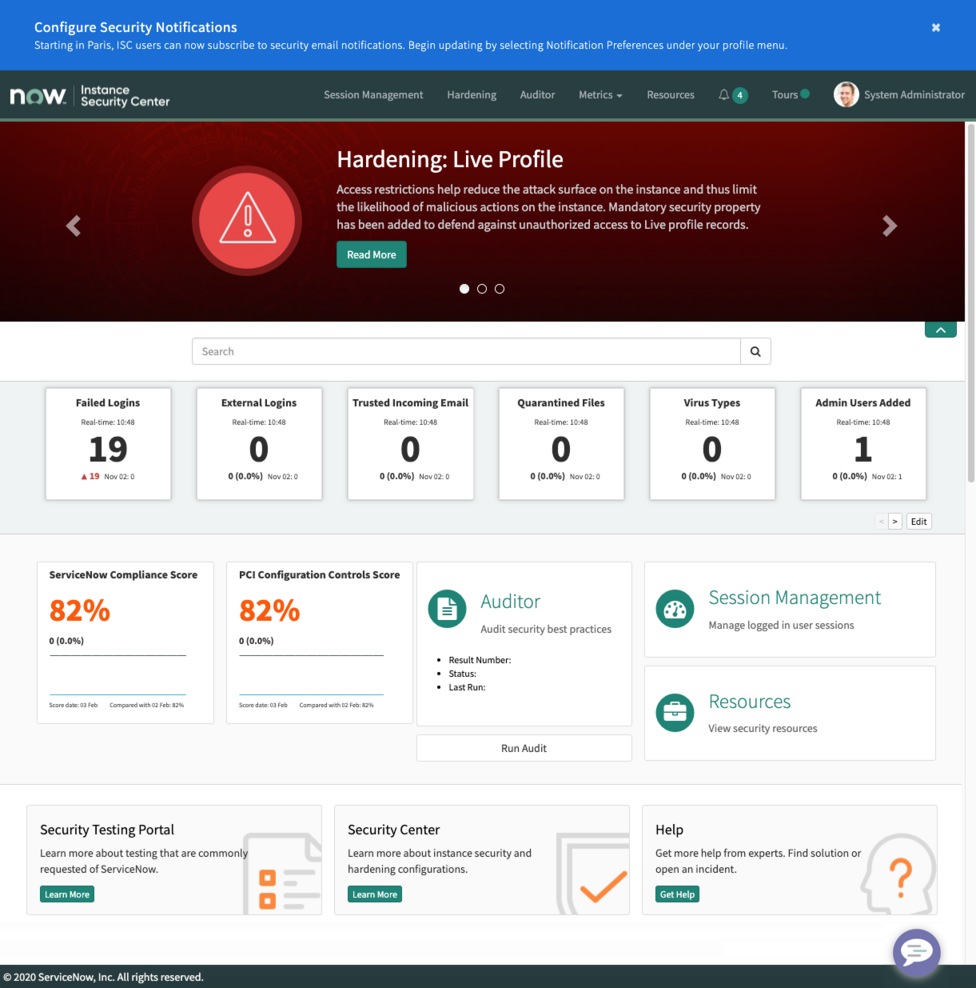Click the Help question mark graphic
This screenshot has height=988, width=976.
pyautogui.click(x=898, y=873)
